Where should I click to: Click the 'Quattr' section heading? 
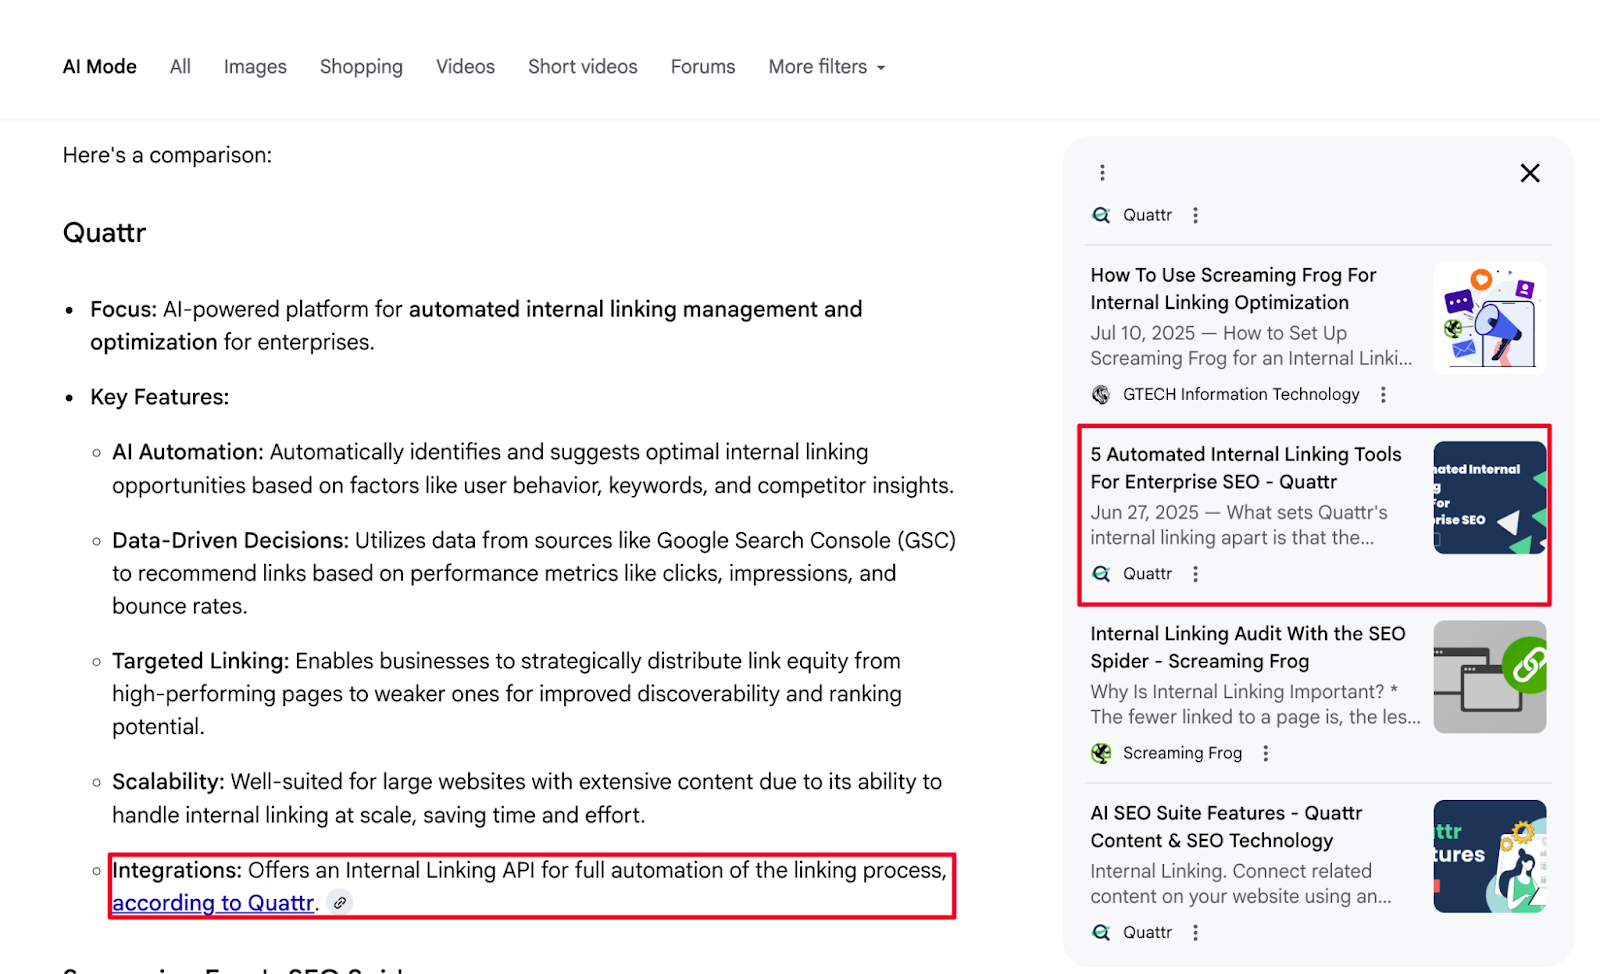tap(104, 233)
